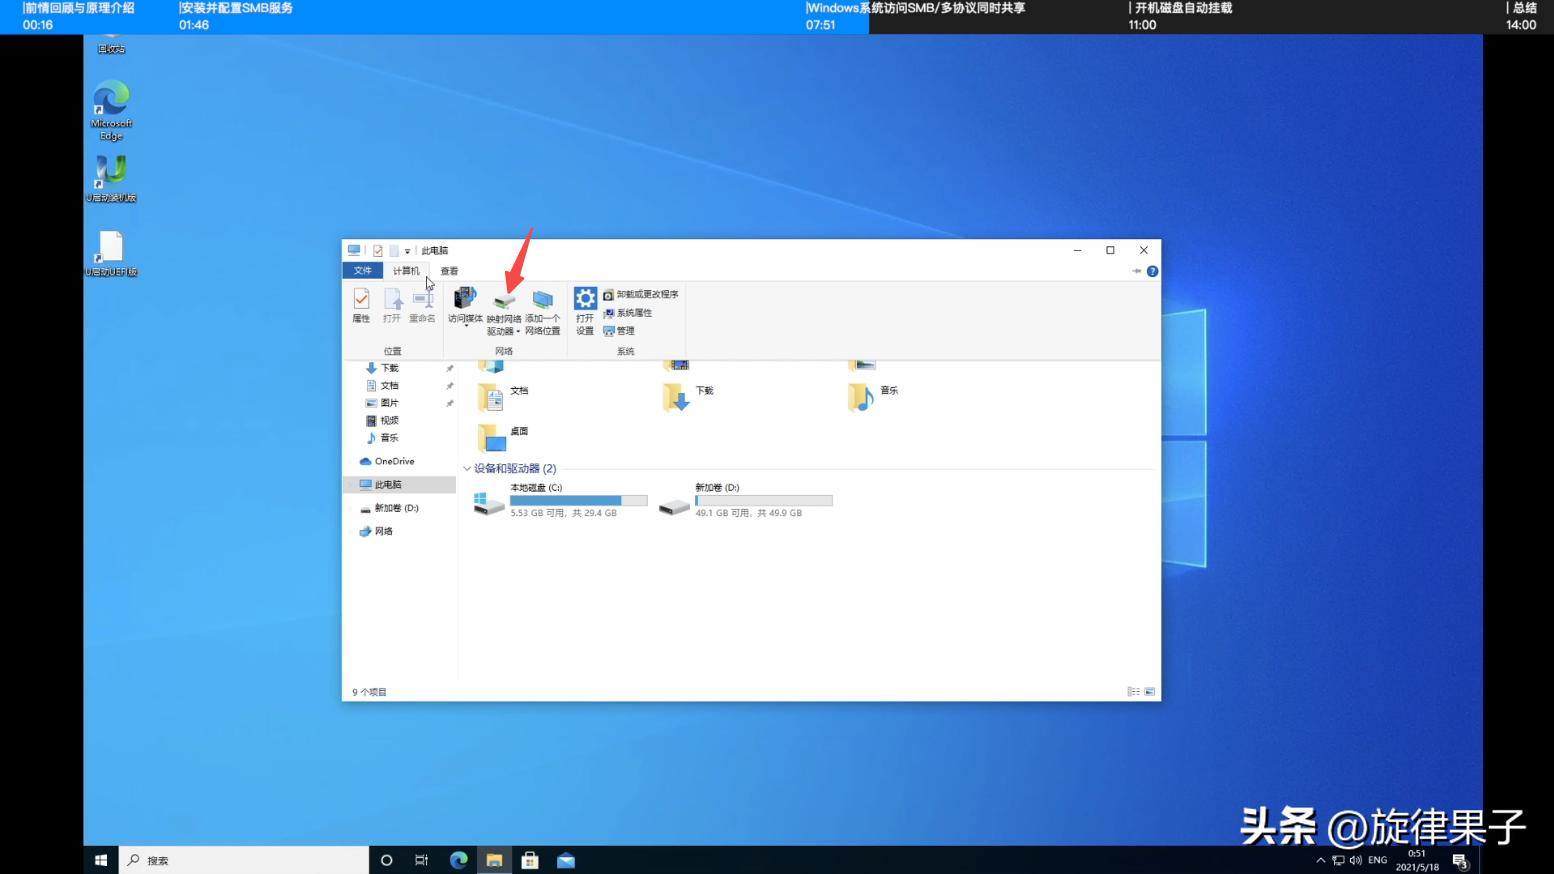This screenshot has height=874, width=1554.
Task: Select the 属性 ribbon icon
Action: [361, 305]
